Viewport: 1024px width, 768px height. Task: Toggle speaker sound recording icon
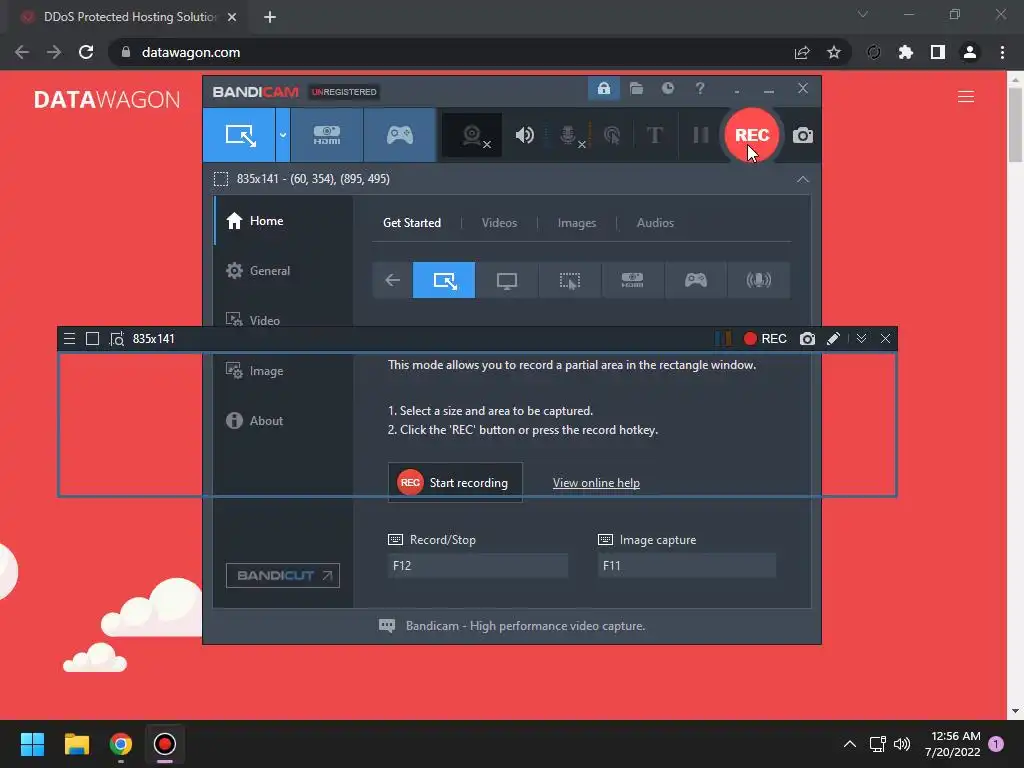[x=524, y=135]
